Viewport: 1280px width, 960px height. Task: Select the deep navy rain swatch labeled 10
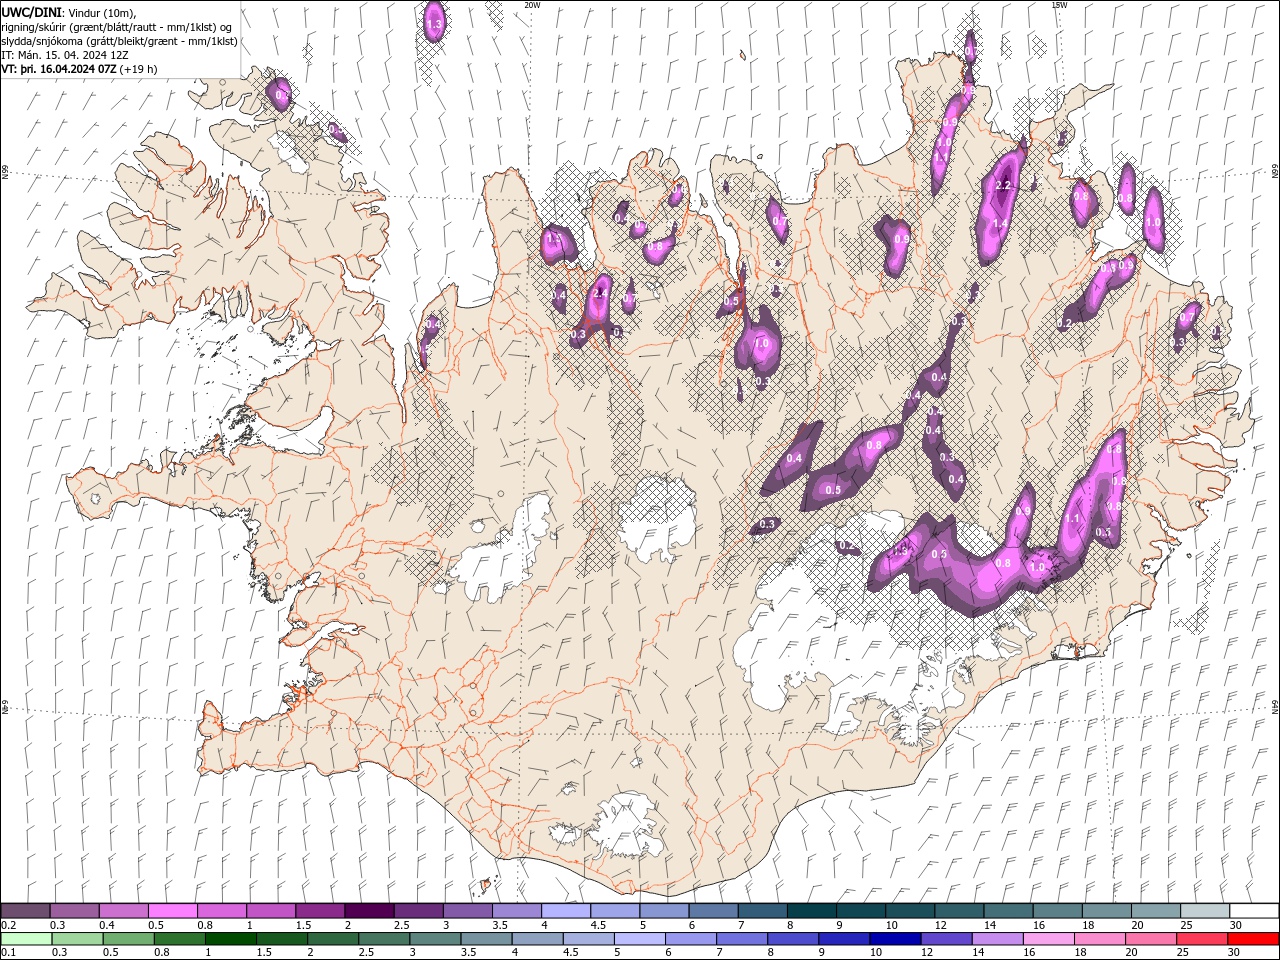click(x=894, y=938)
